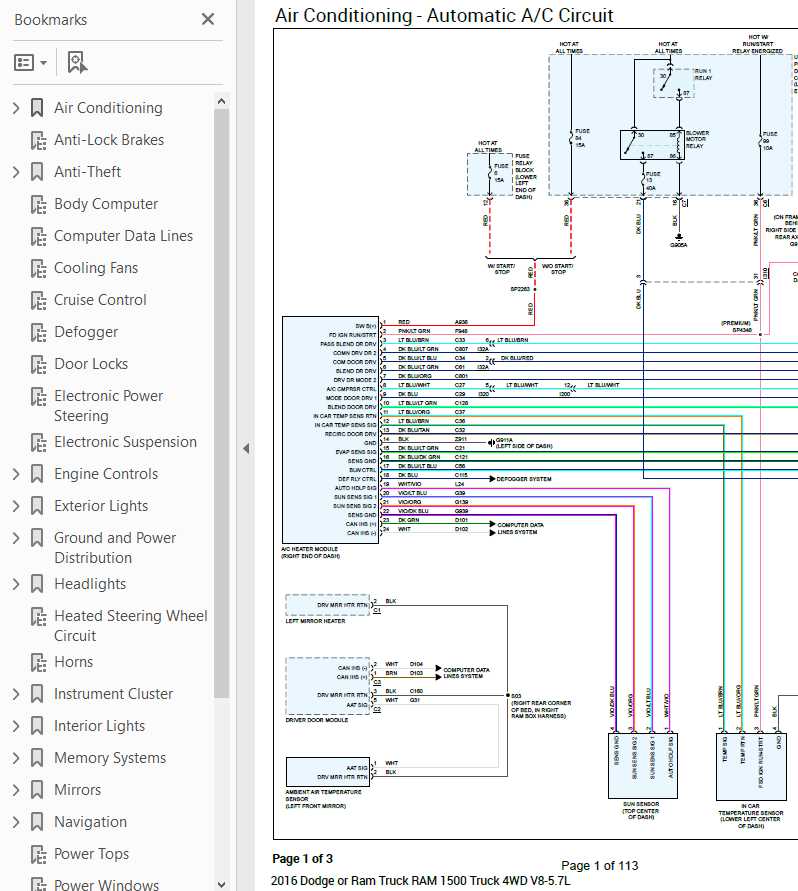Go to the Anti-Theft bookmark
The height and width of the screenshot is (891, 798).
point(88,172)
